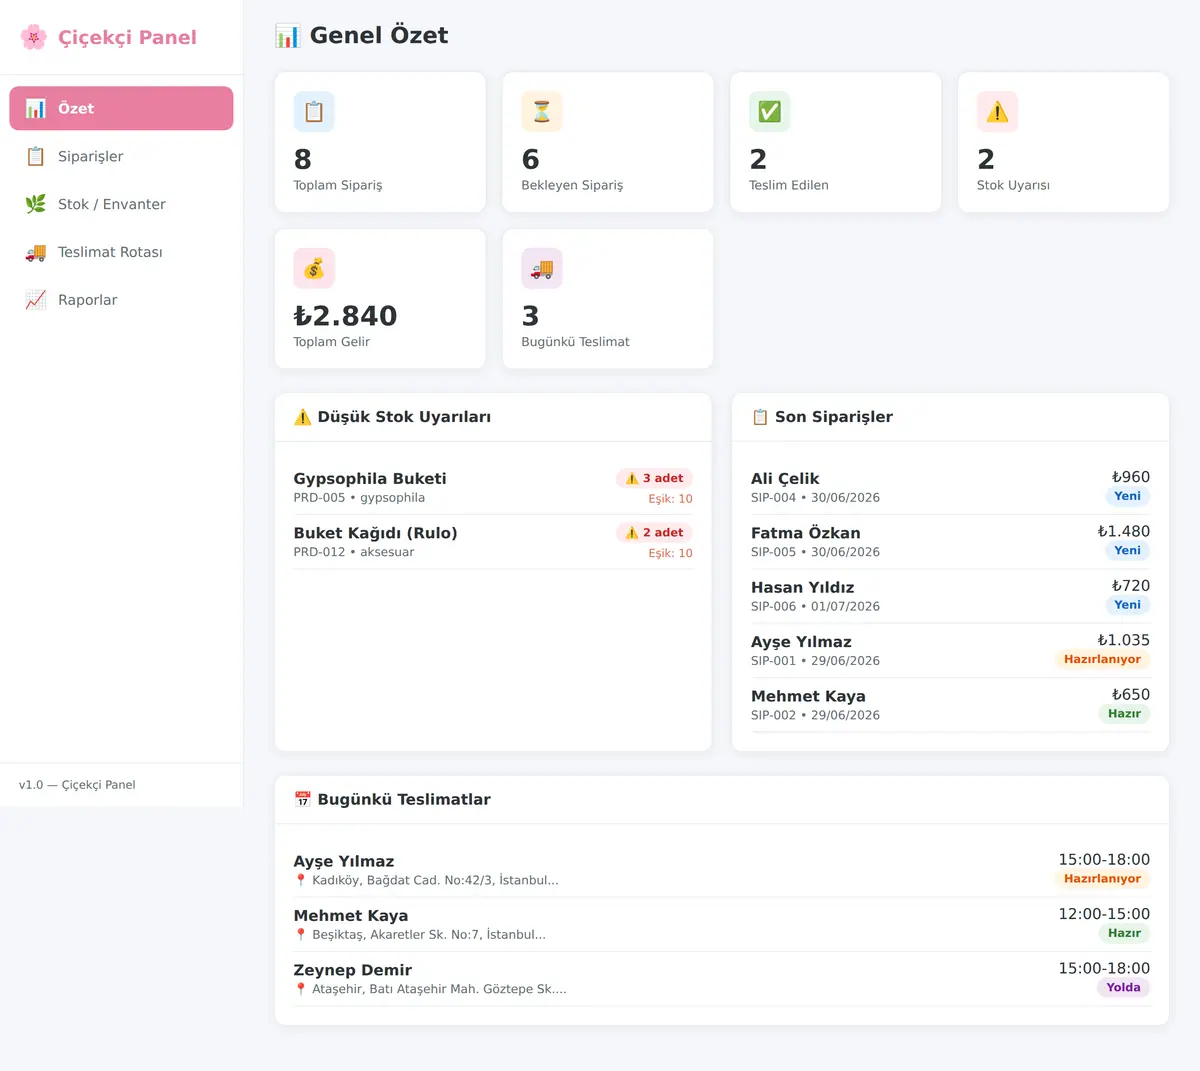Click the warning icon on Stok Uyarısı card
The image size is (1200, 1071).
click(x=997, y=112)
